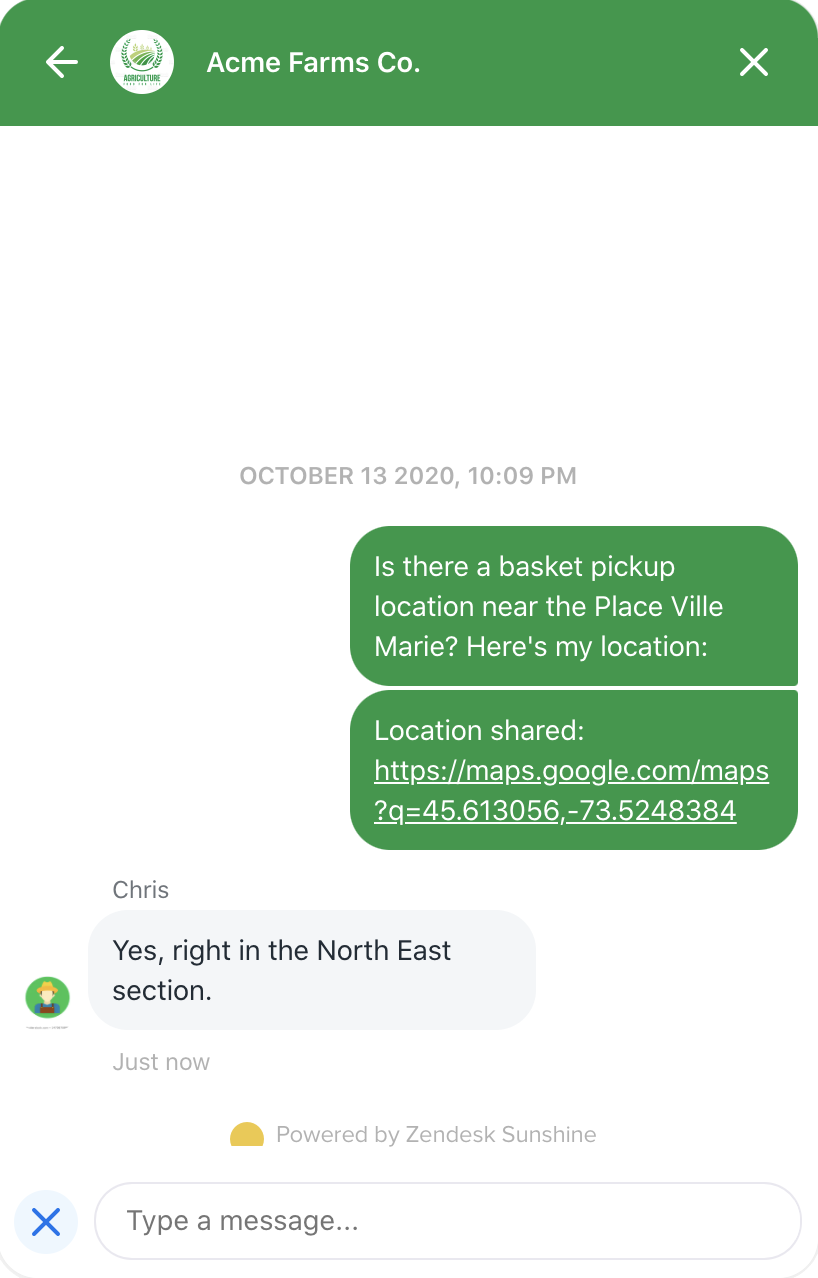
Task: Click the green header bar's empty space
Action: [580, 62]
